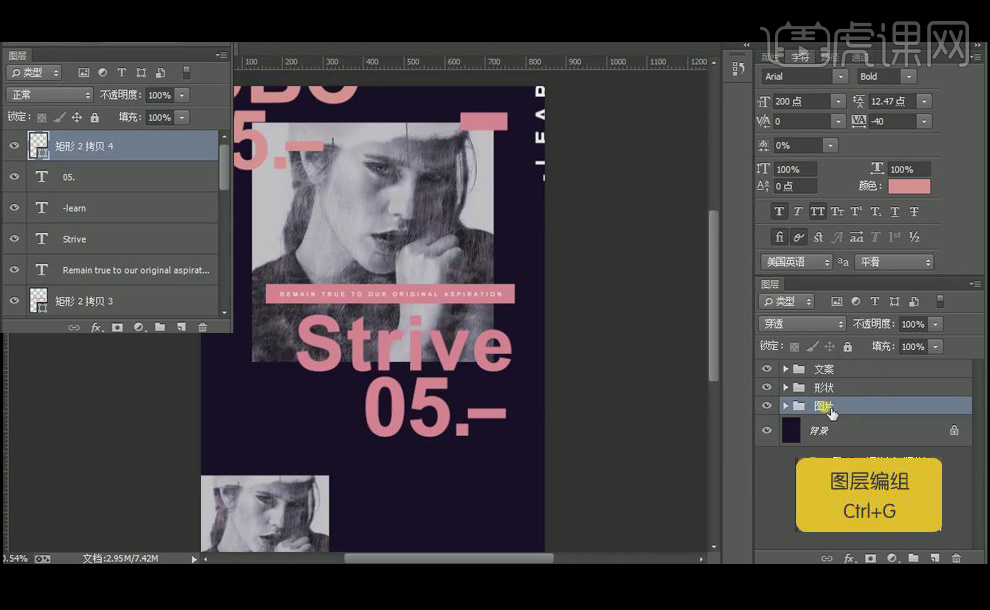
Task: Select the 'Remain true to our original aspirat...' layer
Action: click(x=135, y=270)
